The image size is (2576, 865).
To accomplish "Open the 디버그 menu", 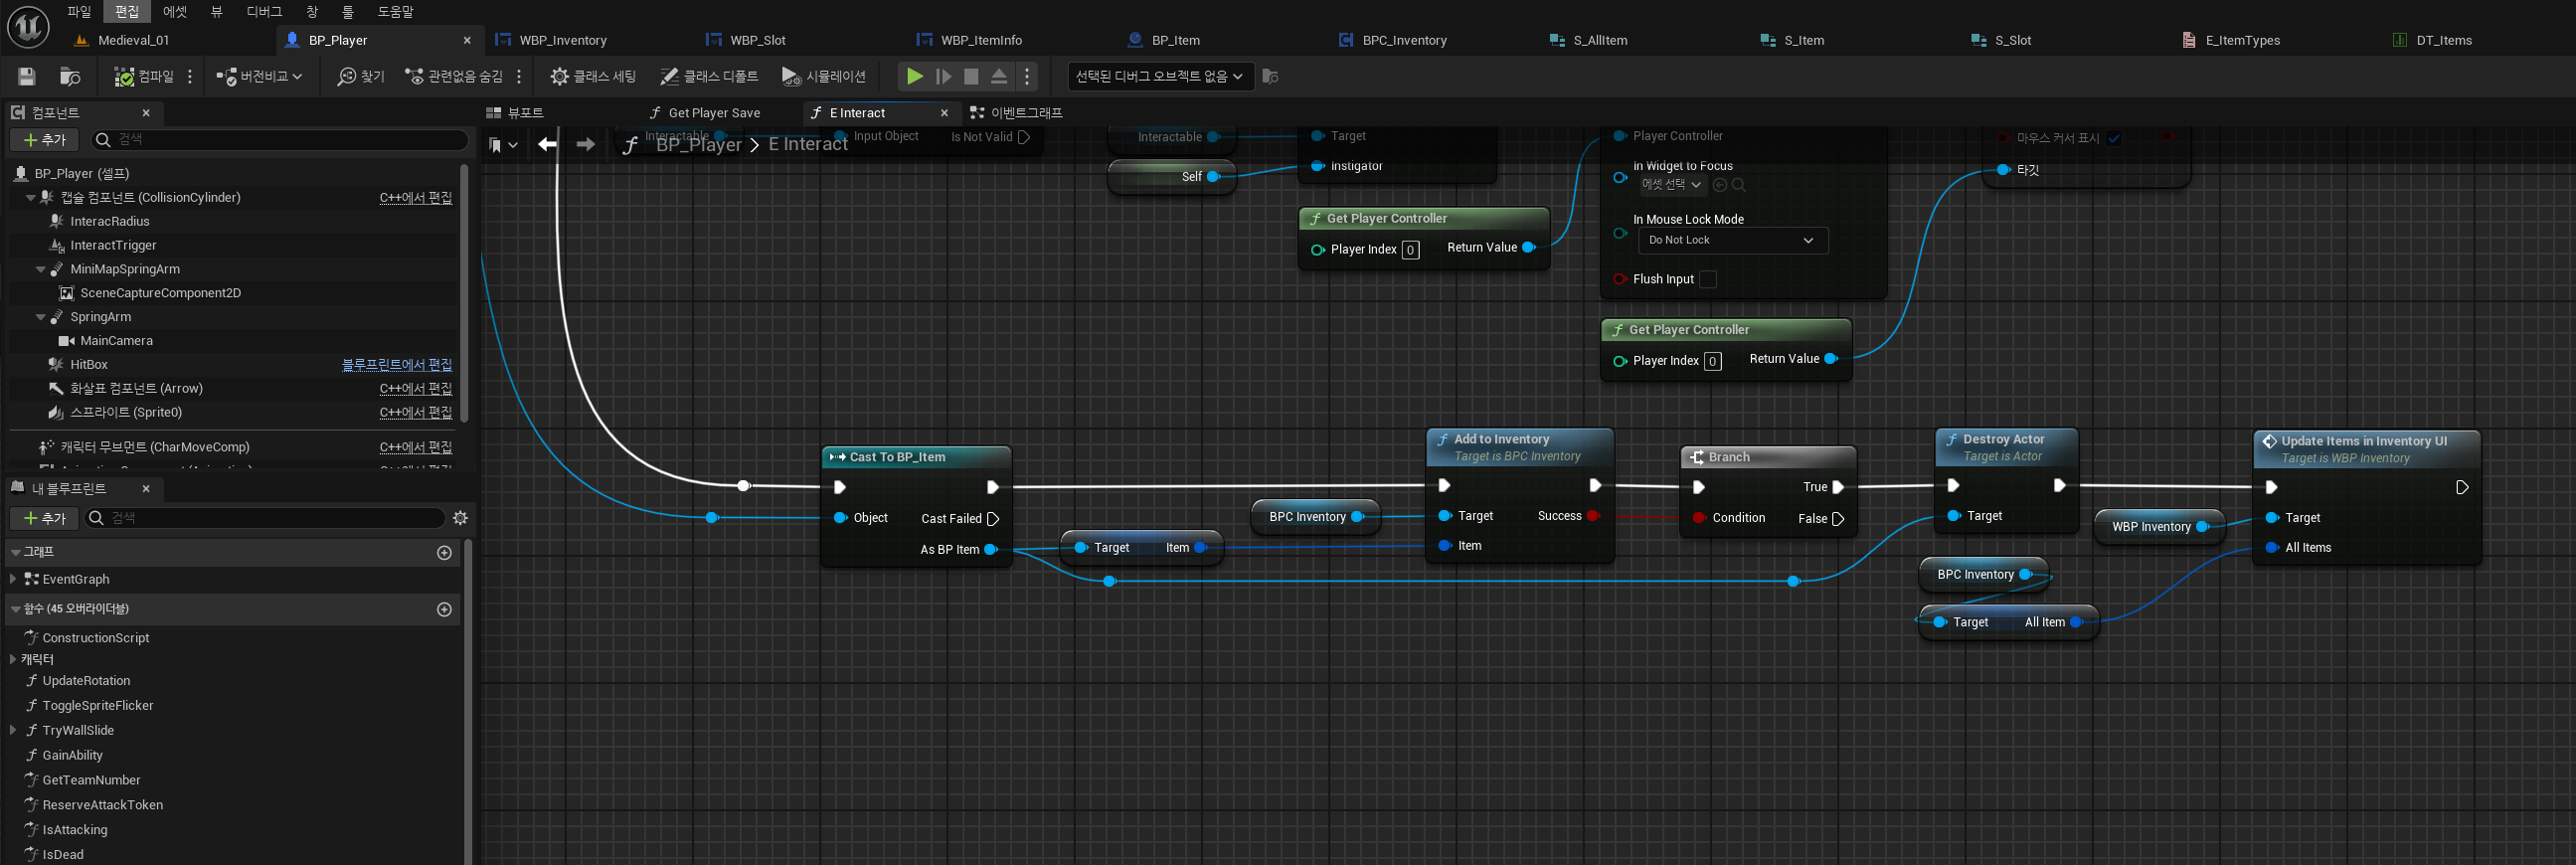I will [x=264, y=12].
